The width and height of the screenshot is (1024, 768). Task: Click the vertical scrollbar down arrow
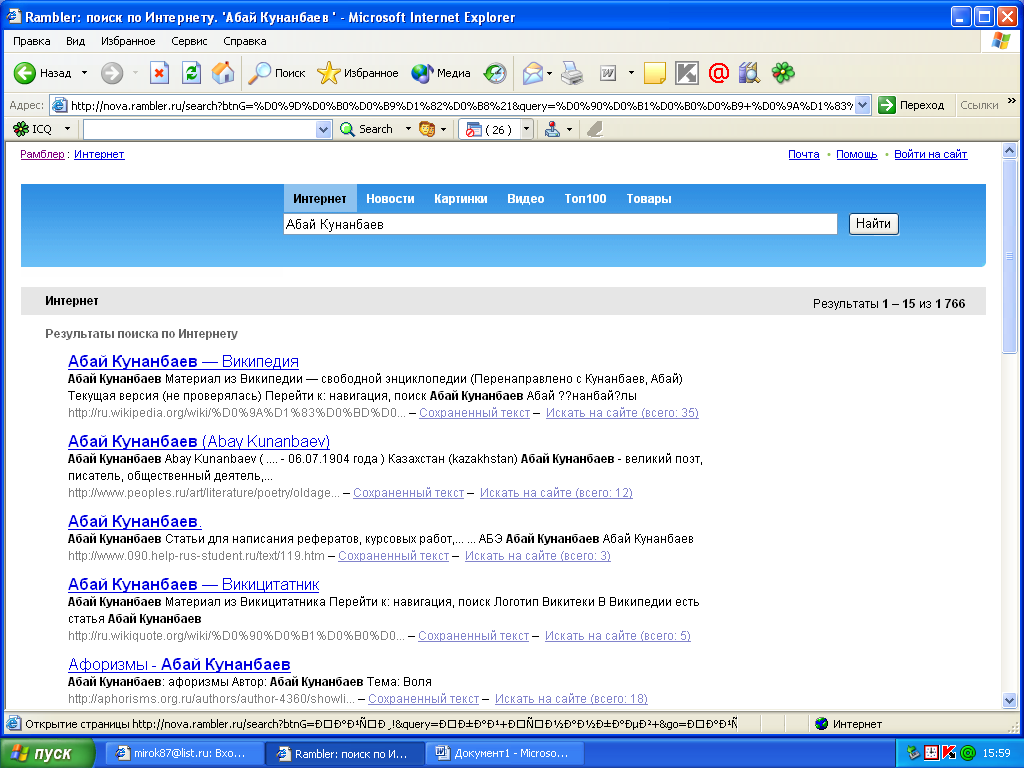tap(1010, 701)
